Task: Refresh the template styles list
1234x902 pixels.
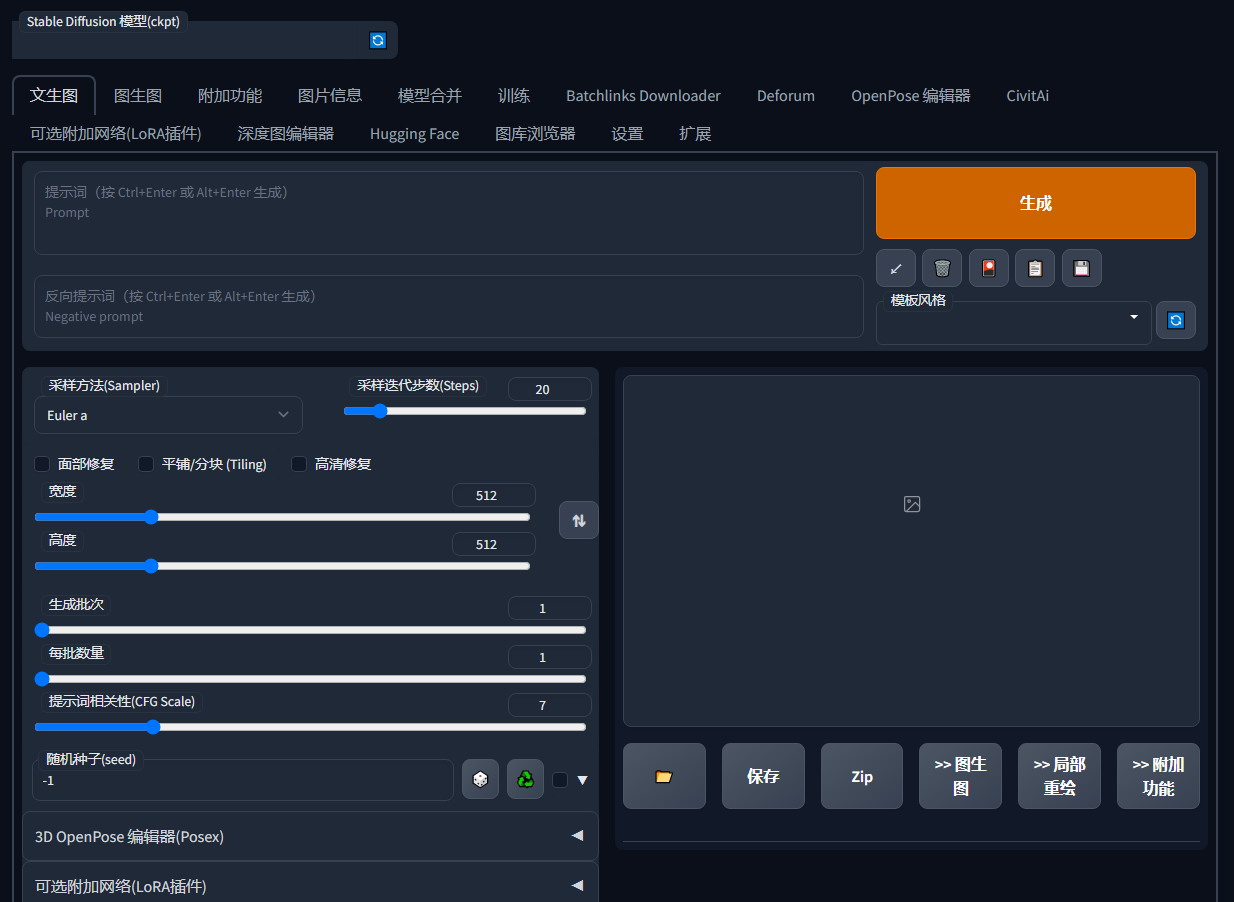Action: coord(1176,320)
